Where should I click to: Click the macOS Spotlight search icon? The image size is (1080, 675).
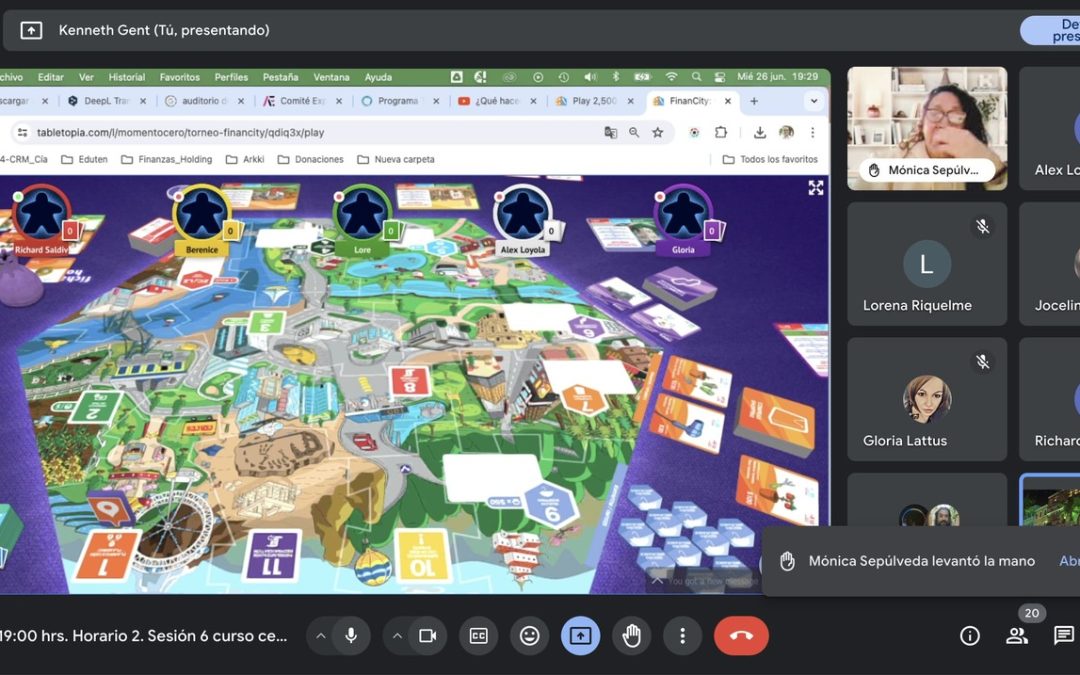point(696,77)
